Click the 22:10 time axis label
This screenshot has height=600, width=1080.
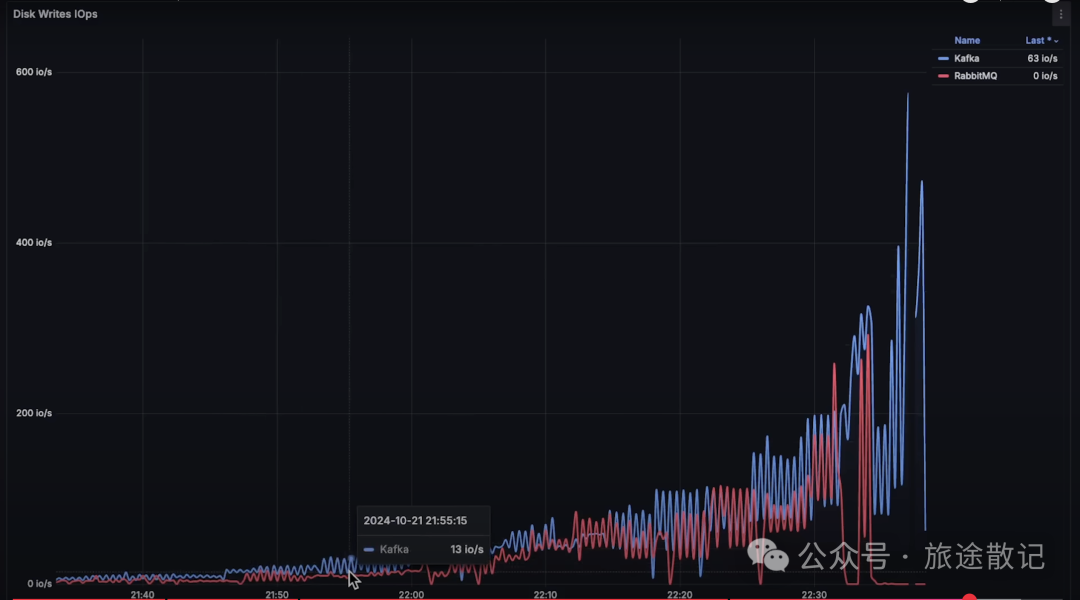545,594
